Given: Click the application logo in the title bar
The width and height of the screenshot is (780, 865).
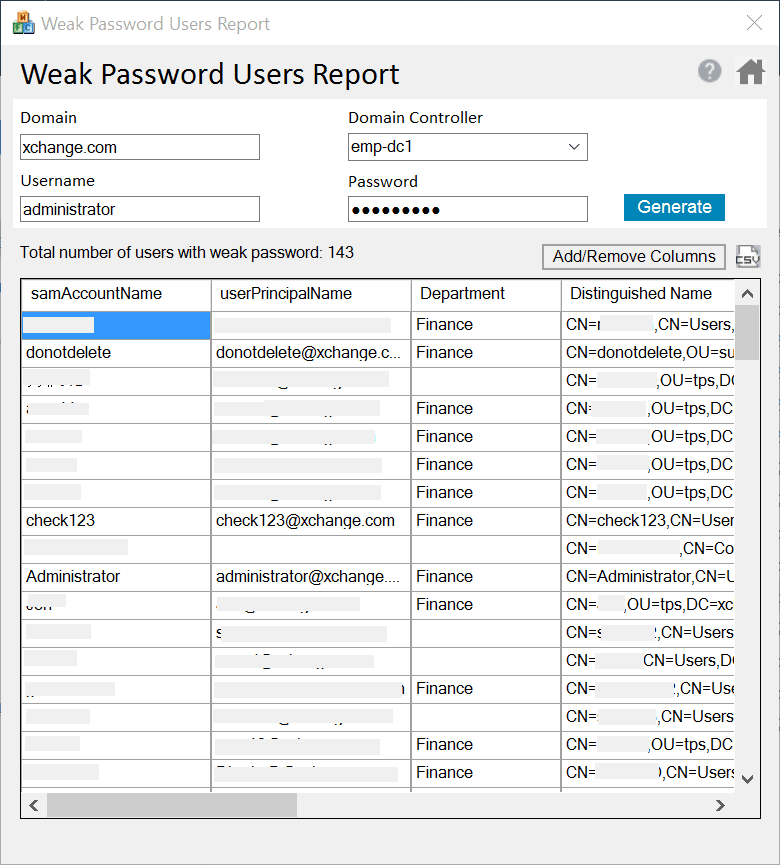Looking at the screenshot, I should pyautogui.click(x=24, y=22).
